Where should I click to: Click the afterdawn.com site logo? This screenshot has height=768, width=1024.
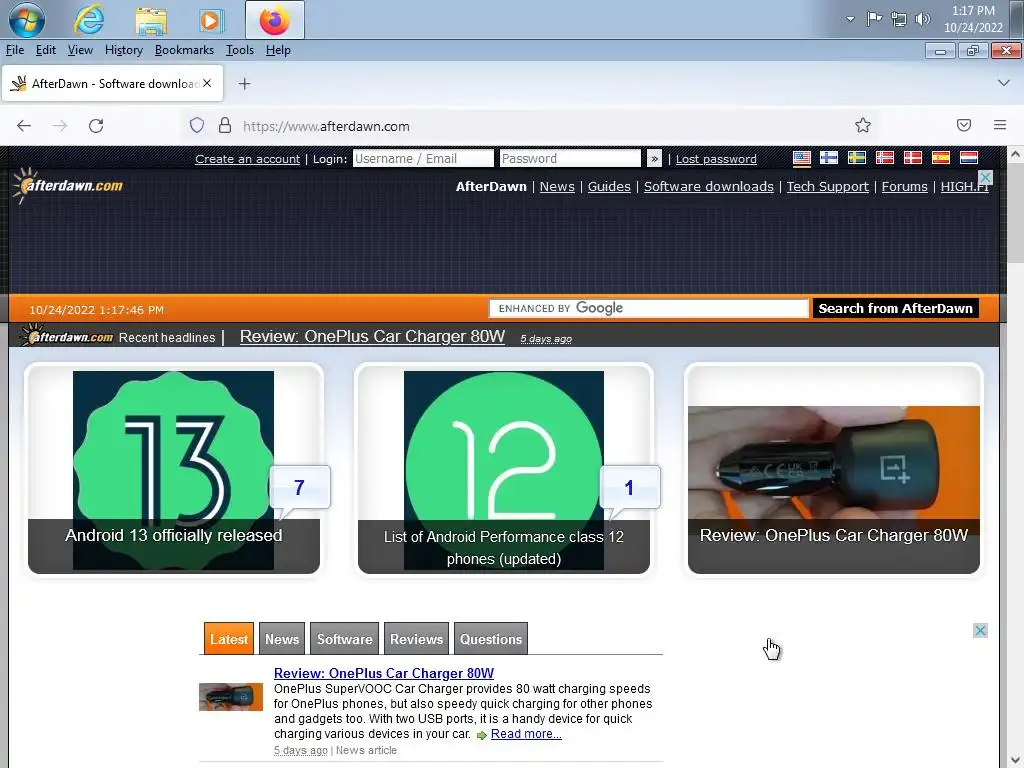[68, 185]
